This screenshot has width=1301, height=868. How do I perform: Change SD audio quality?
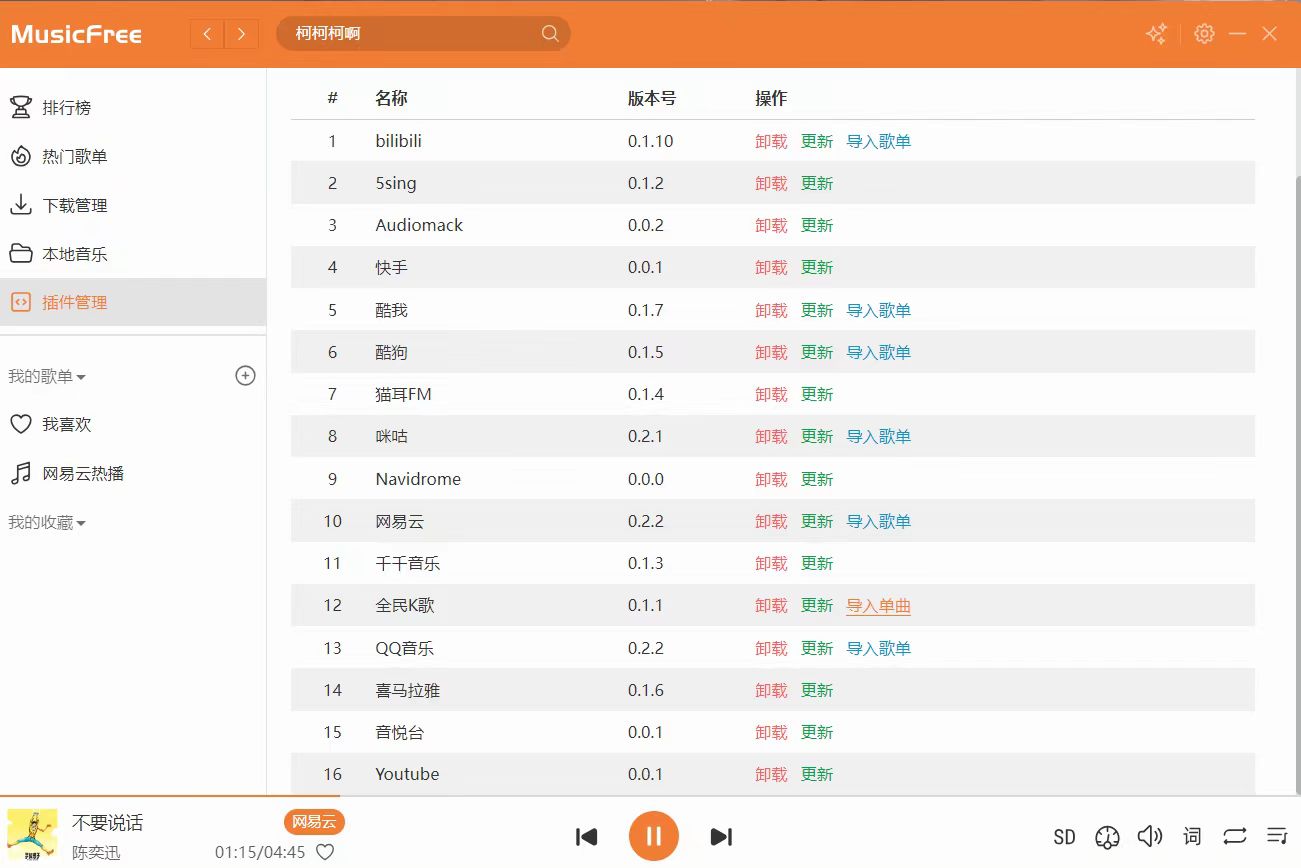(x=1064, y=837)
